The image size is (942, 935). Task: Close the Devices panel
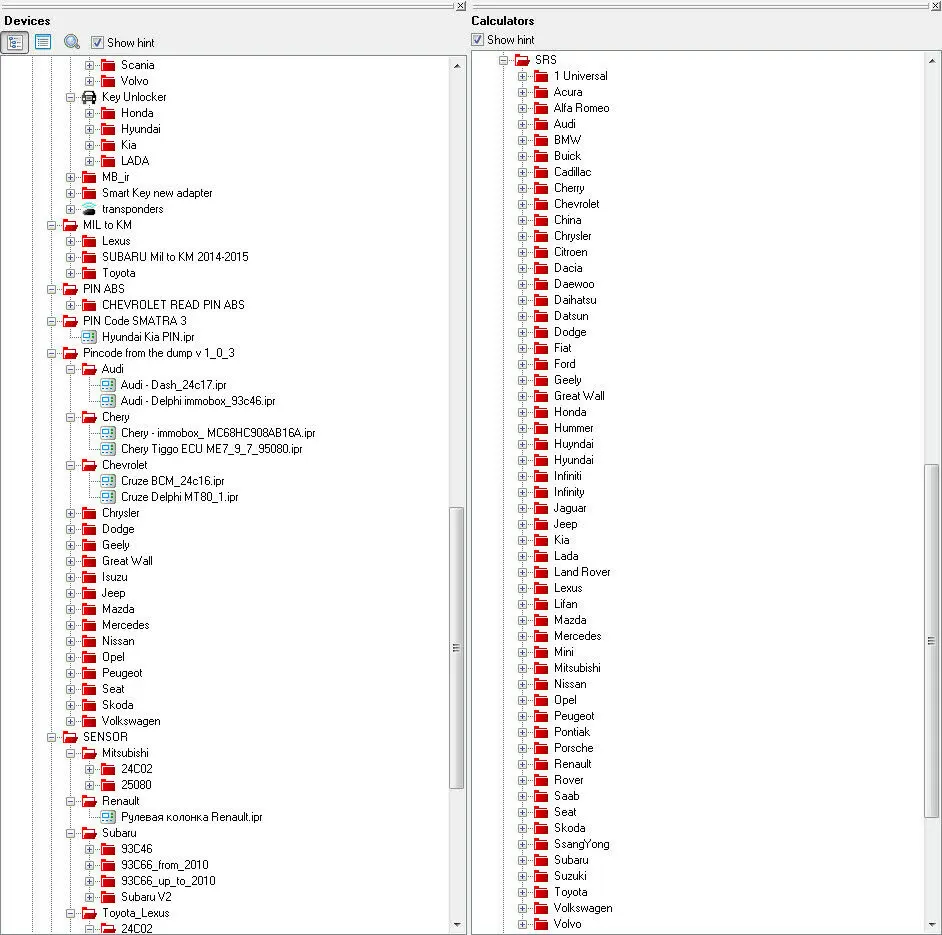(460, 5)
